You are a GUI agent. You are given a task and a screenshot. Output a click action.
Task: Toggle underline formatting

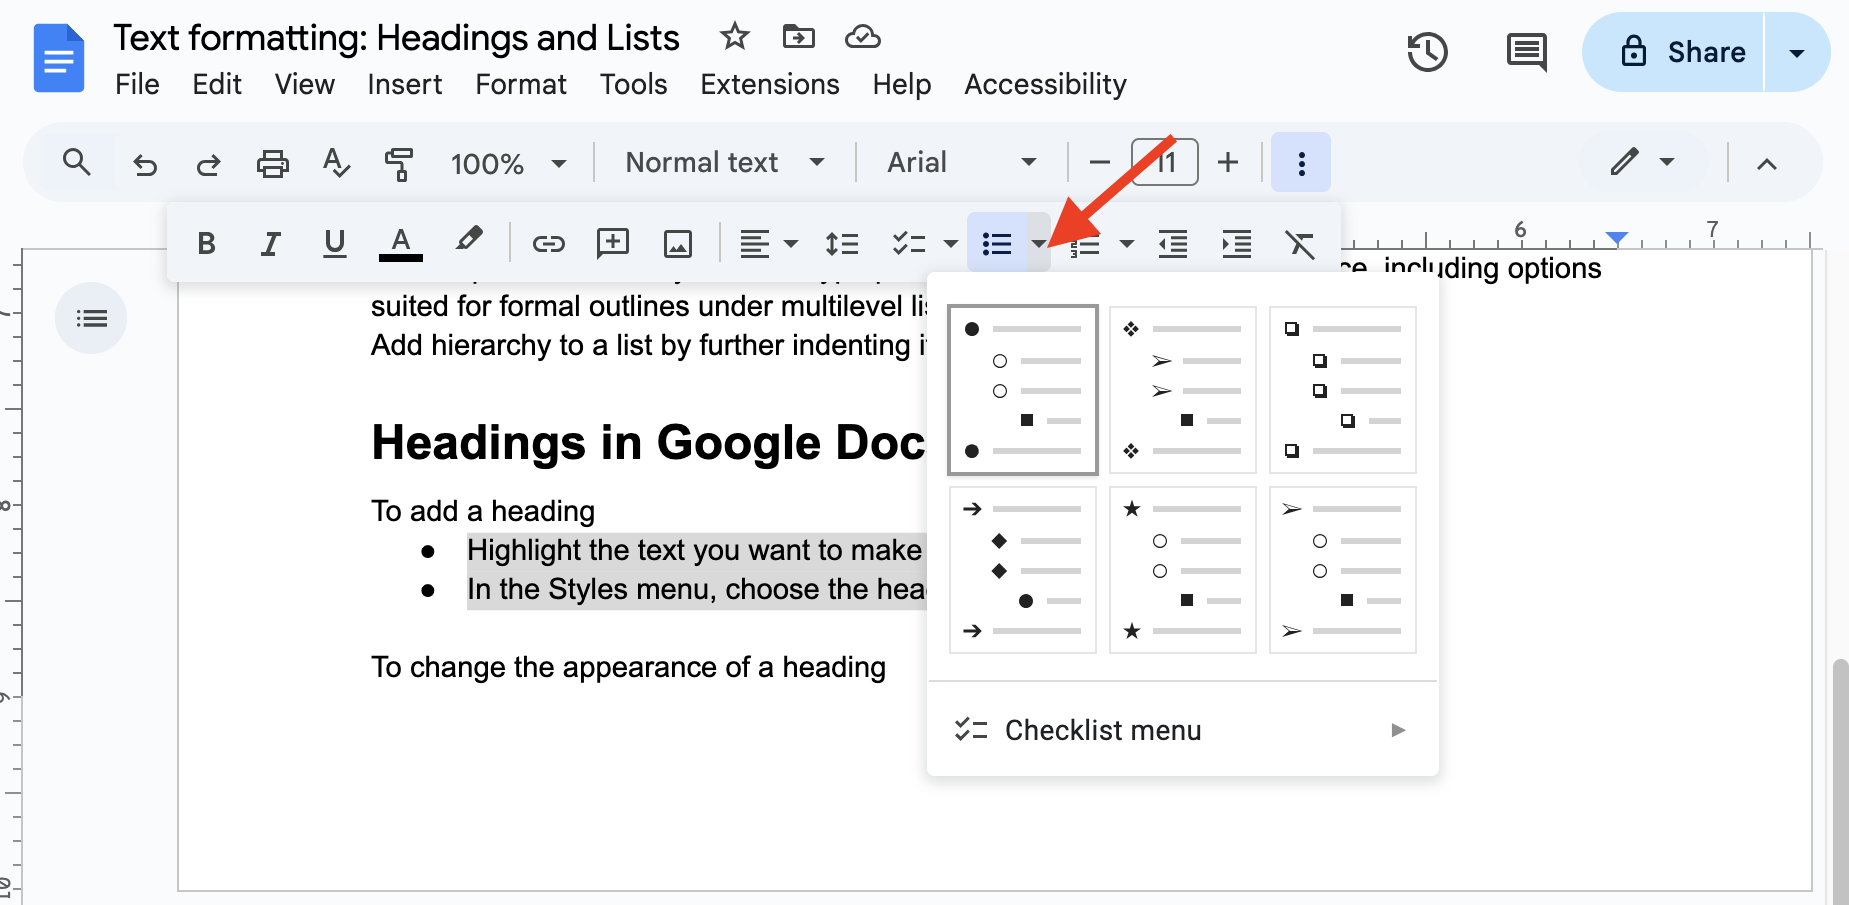pyautogui.click(x=334, y=242)
